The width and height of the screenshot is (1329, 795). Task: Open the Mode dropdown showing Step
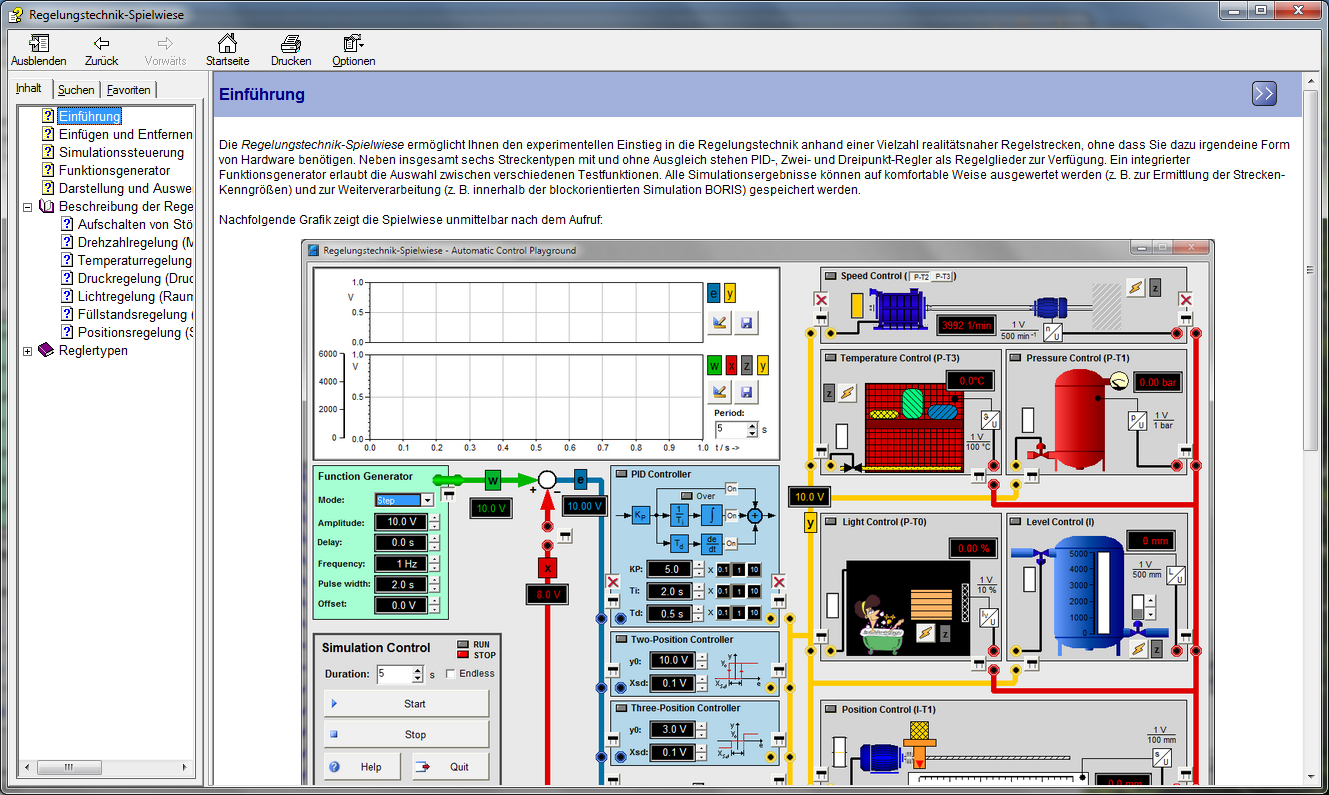point(404,500)
